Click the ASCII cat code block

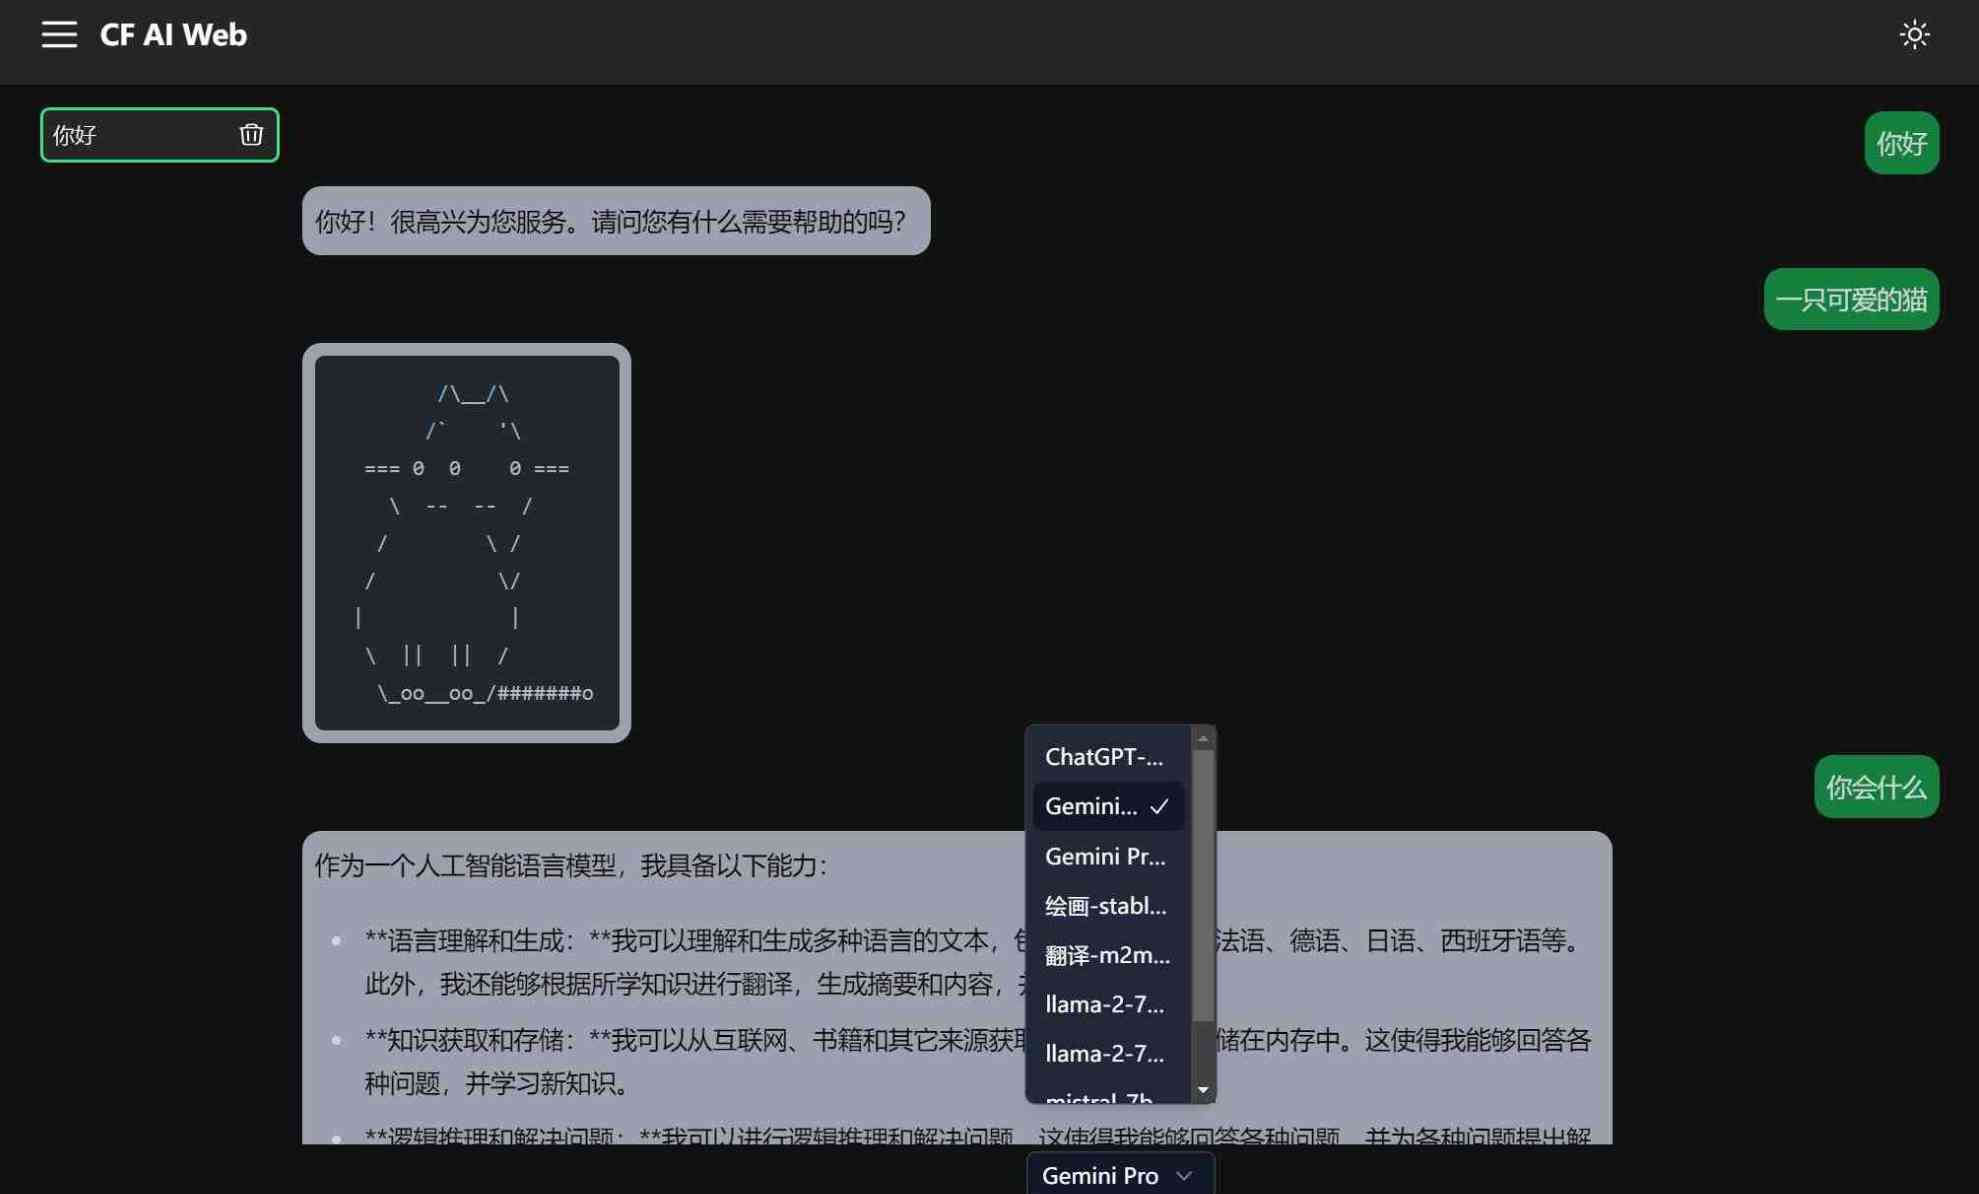pos(467,543)
